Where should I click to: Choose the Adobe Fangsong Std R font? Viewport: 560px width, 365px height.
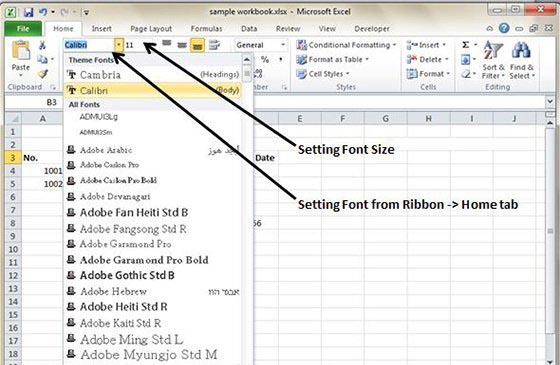coord(153,229)
